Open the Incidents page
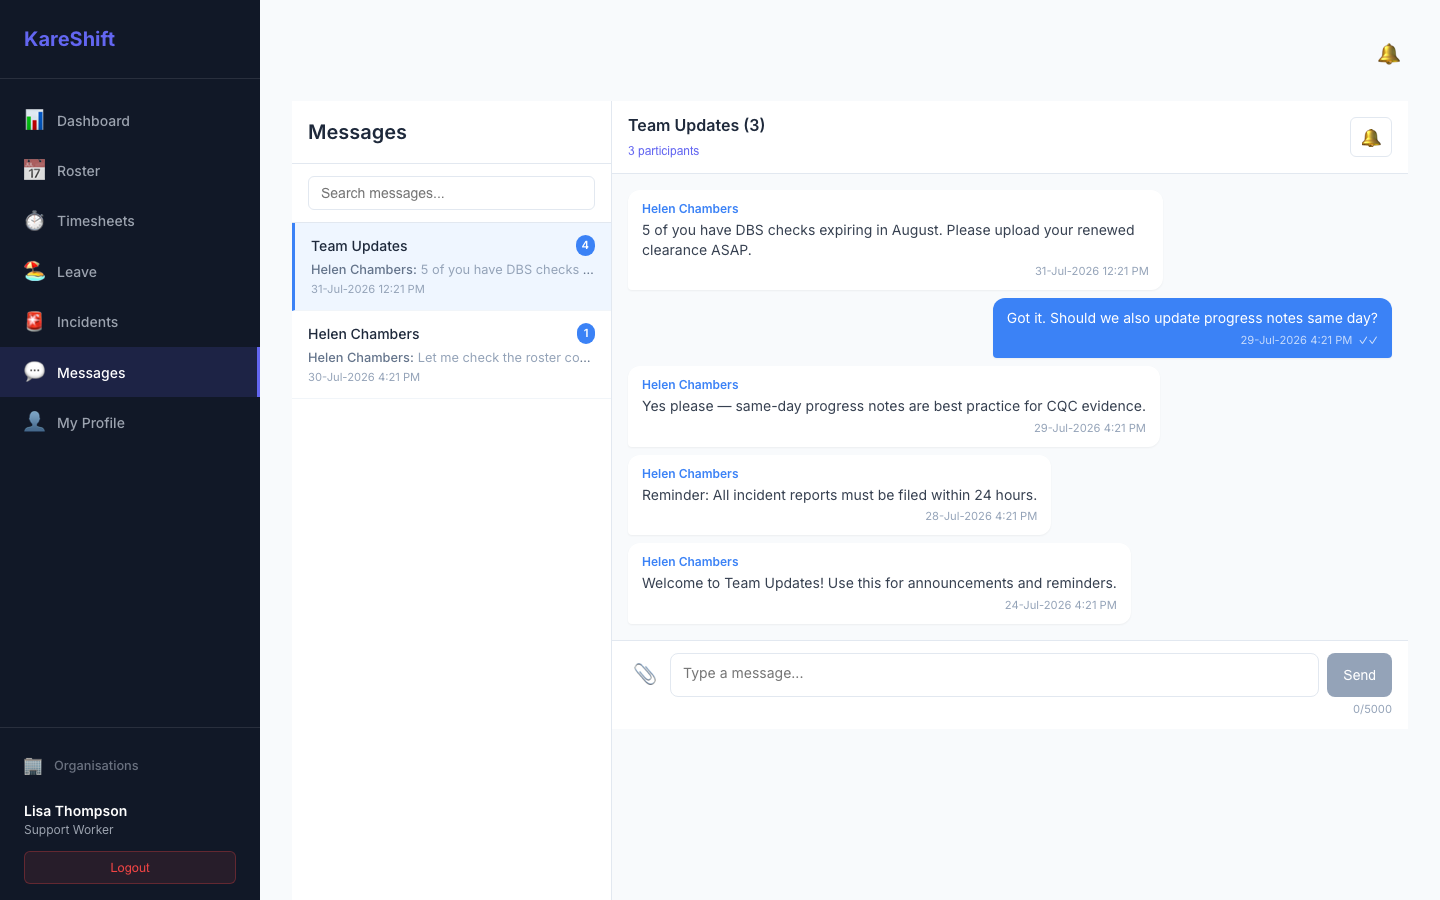1440x900 pixels. (130, 322)
